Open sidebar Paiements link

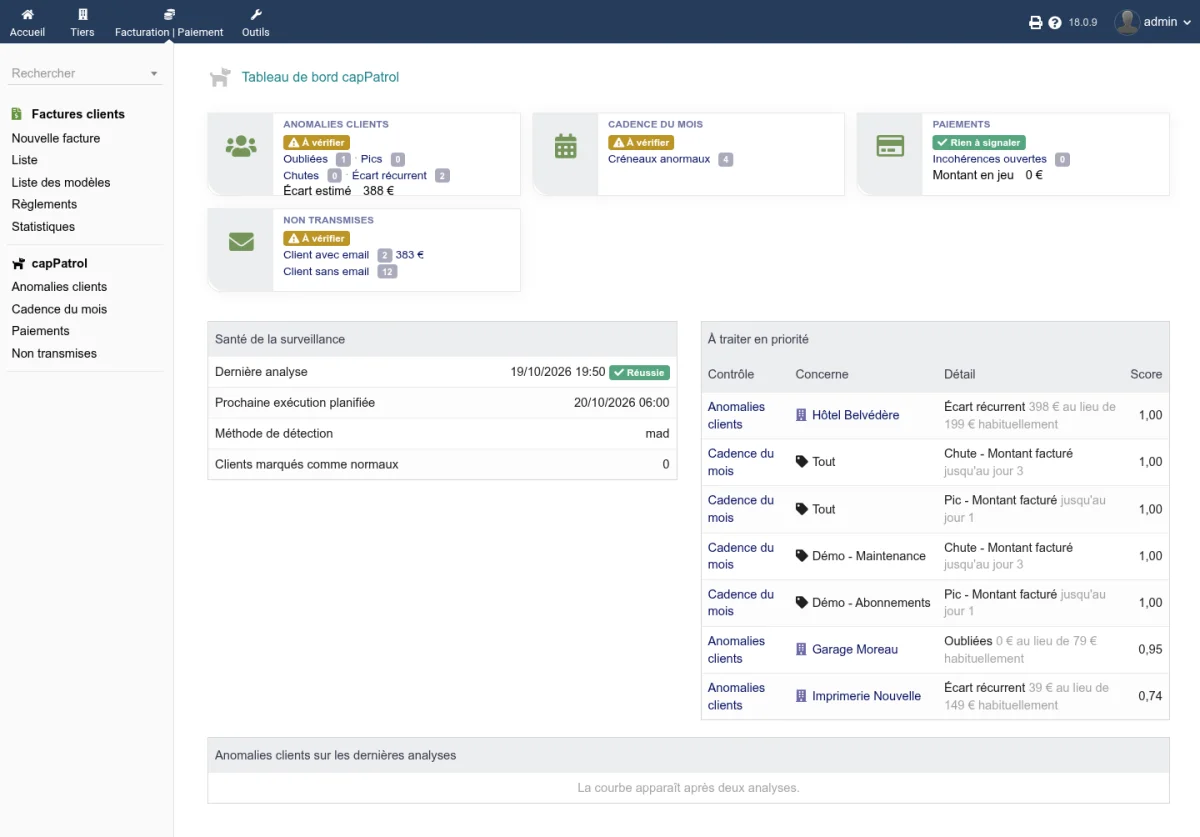point(40,331)
